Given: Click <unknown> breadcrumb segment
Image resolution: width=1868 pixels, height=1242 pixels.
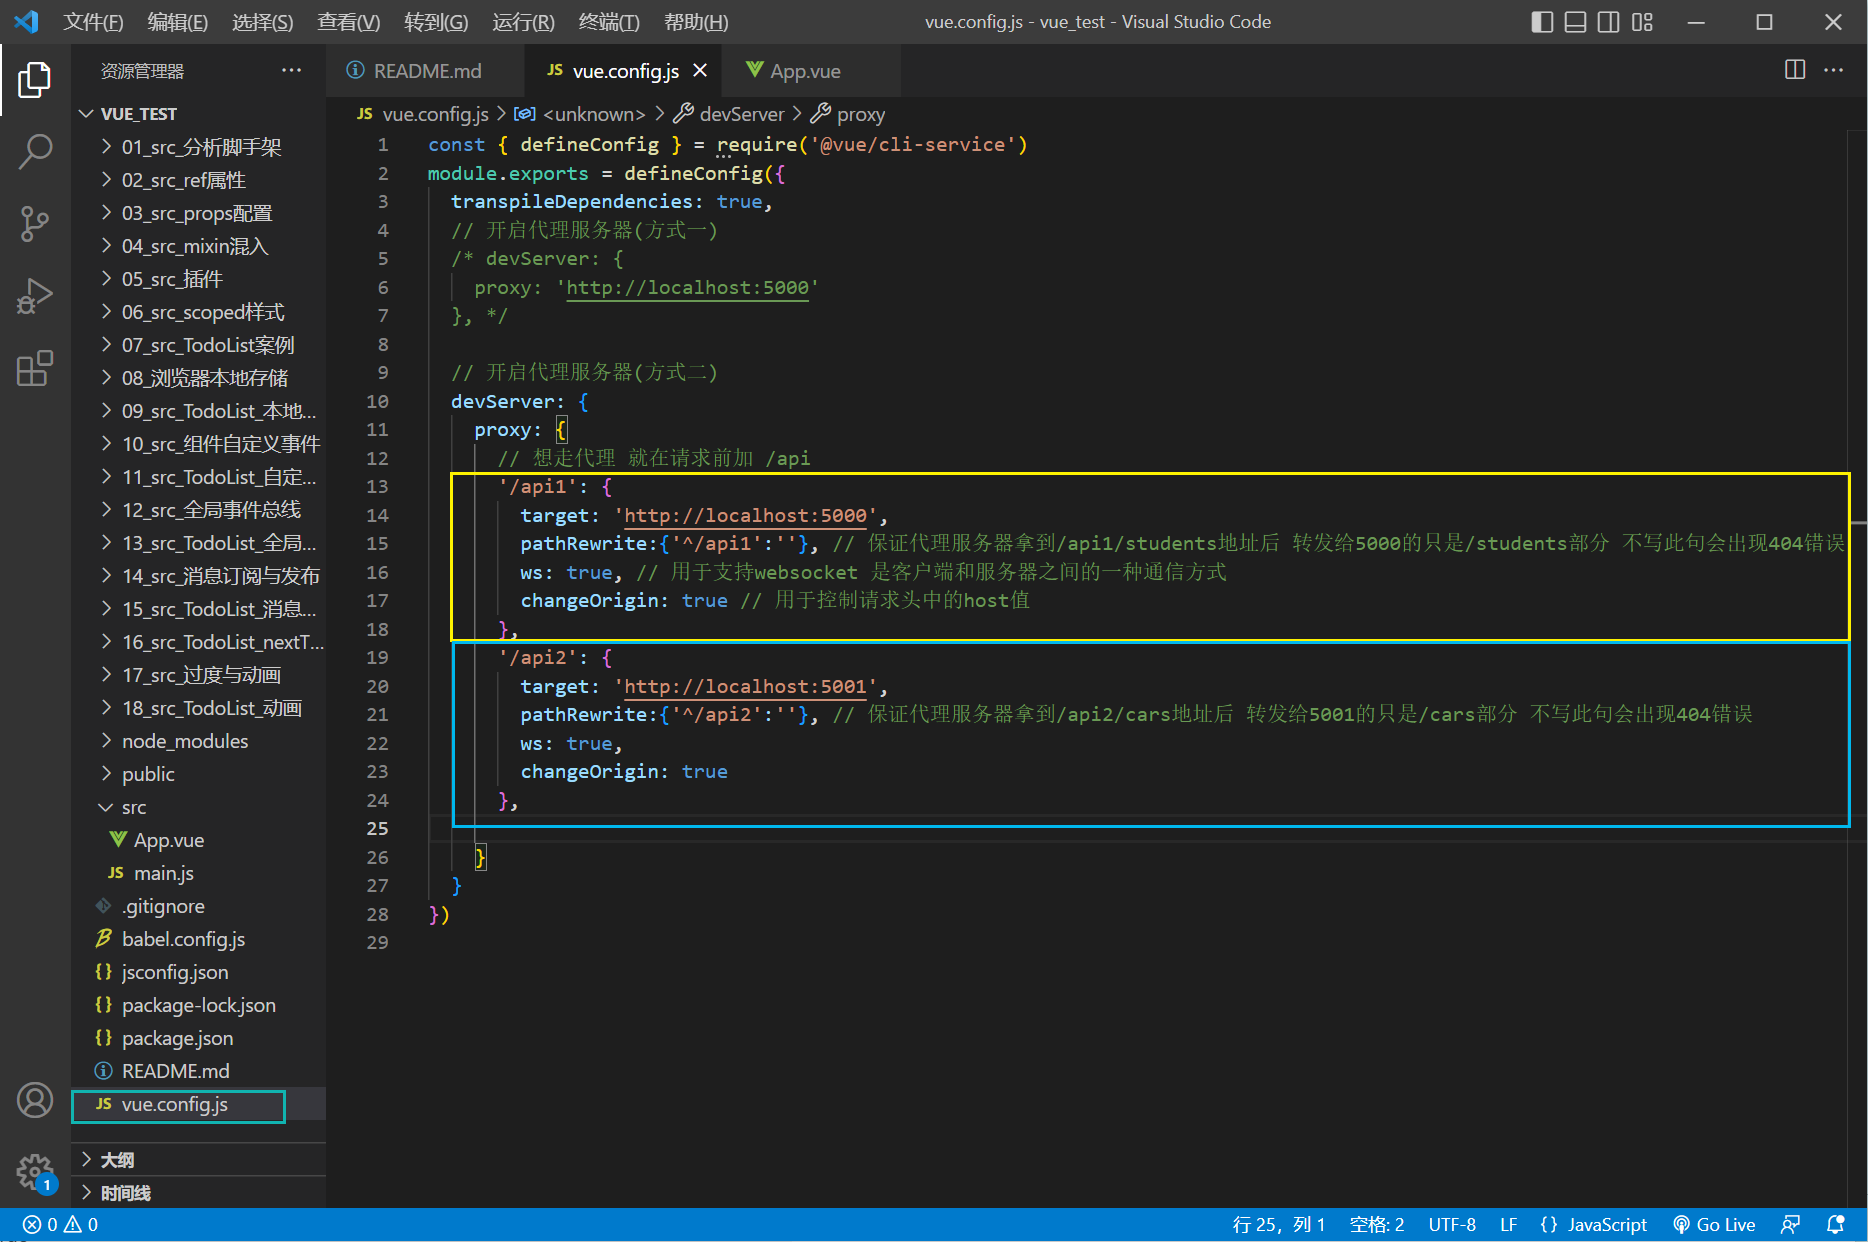Looking at the screenshot, I should [x=581, y=114].
